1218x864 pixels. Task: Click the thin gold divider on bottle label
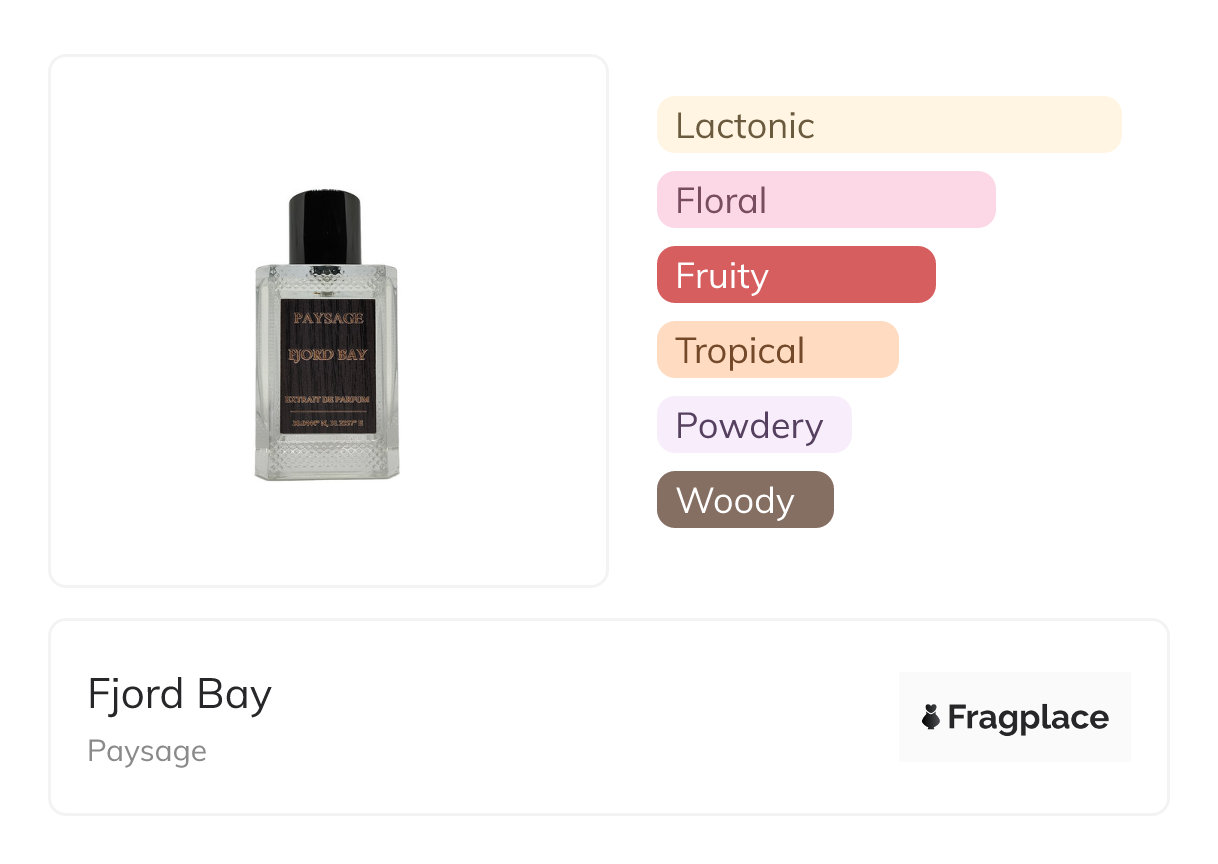(327, 411)
